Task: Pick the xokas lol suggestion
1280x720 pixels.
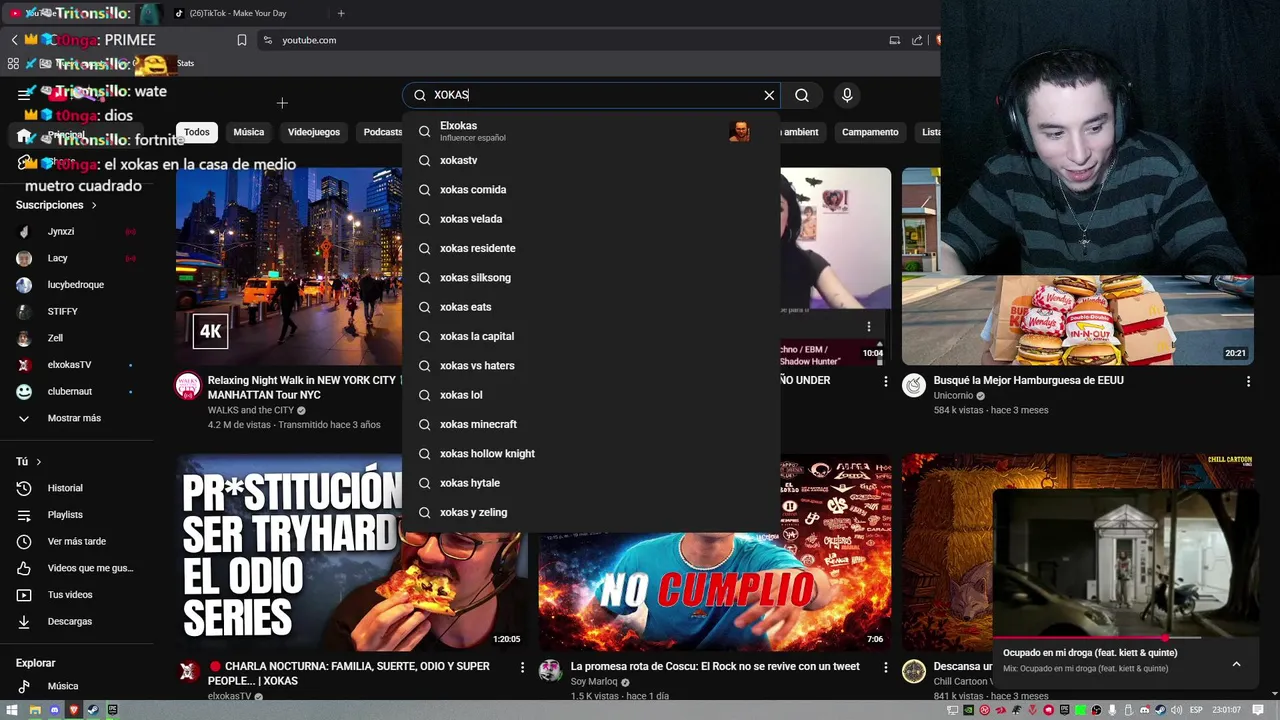Action: point(591,395)
